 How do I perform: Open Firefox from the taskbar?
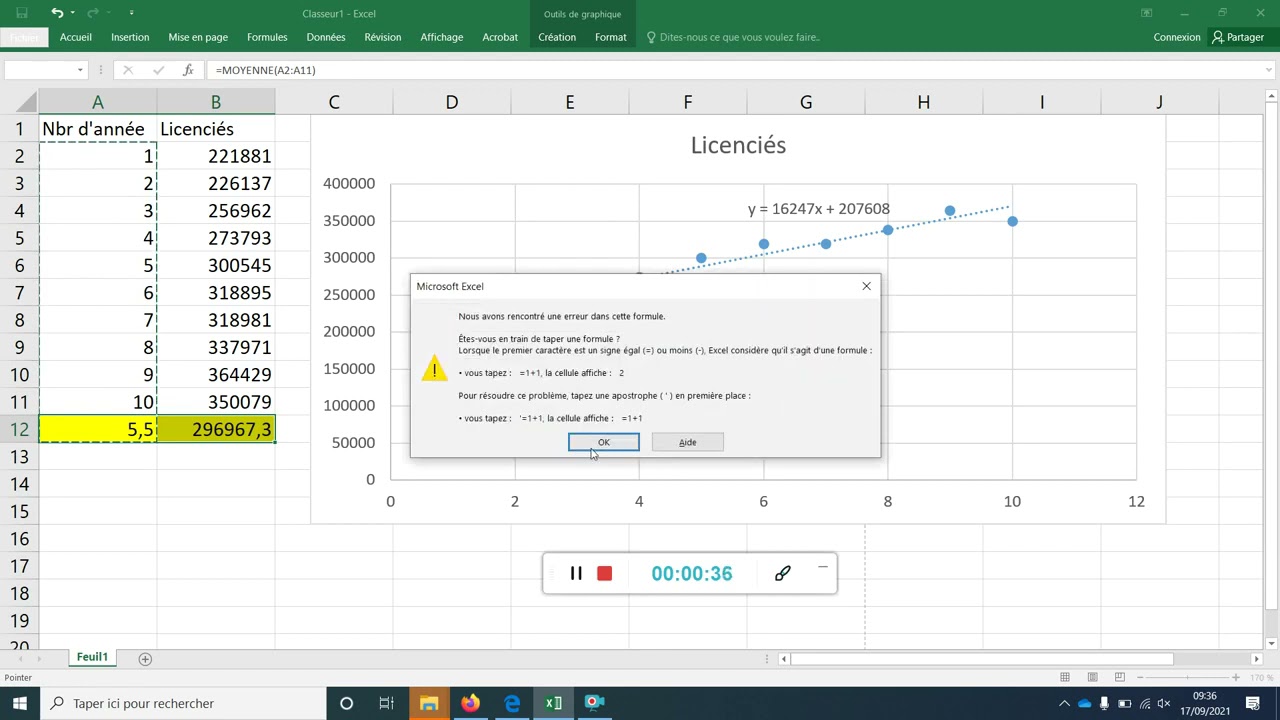[x=470, y=703]
